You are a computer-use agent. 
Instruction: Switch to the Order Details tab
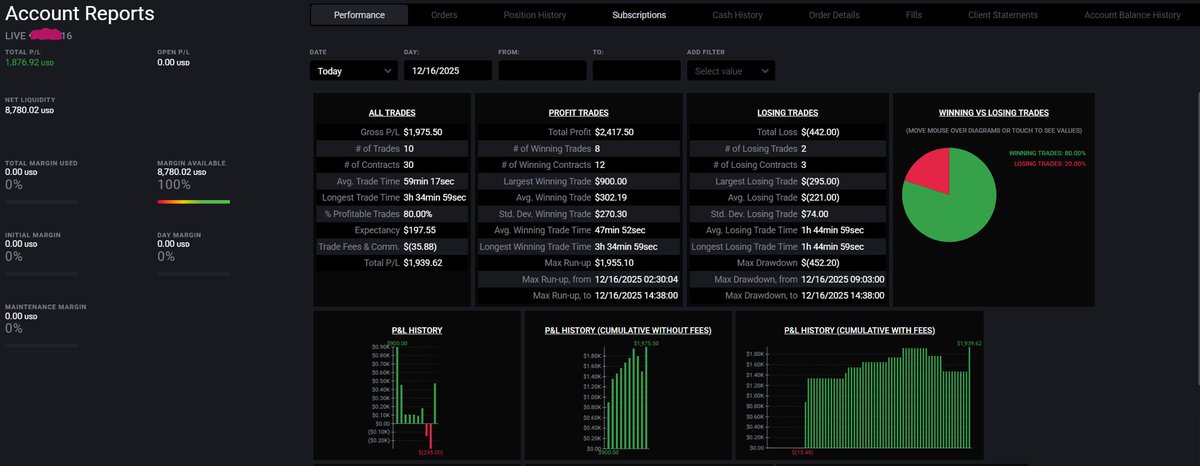(x=834, y=15)
